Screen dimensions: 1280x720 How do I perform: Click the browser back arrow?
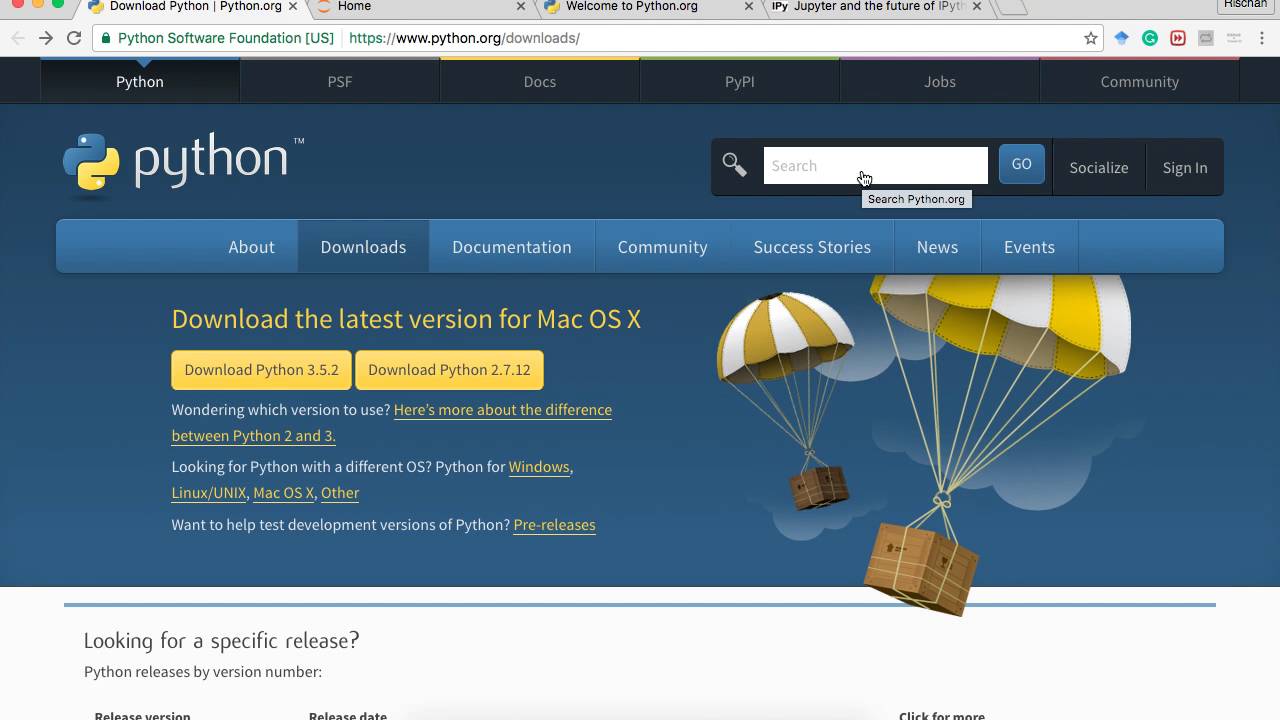pyautogui.click(x=18, y=38)
